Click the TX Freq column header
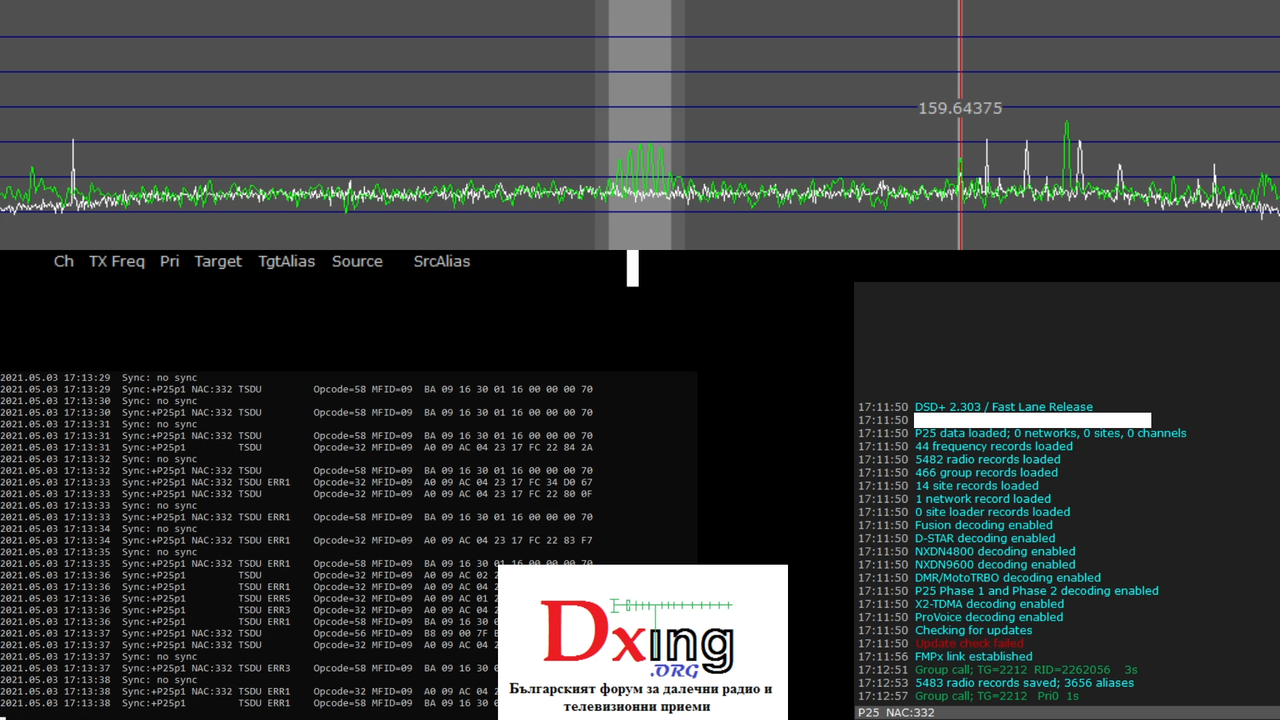 coord(117,261)
